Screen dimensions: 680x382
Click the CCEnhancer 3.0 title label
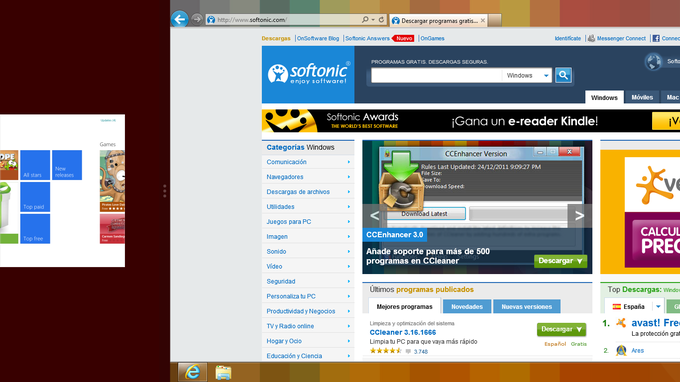pyautogui.click(x=395, y=235)
